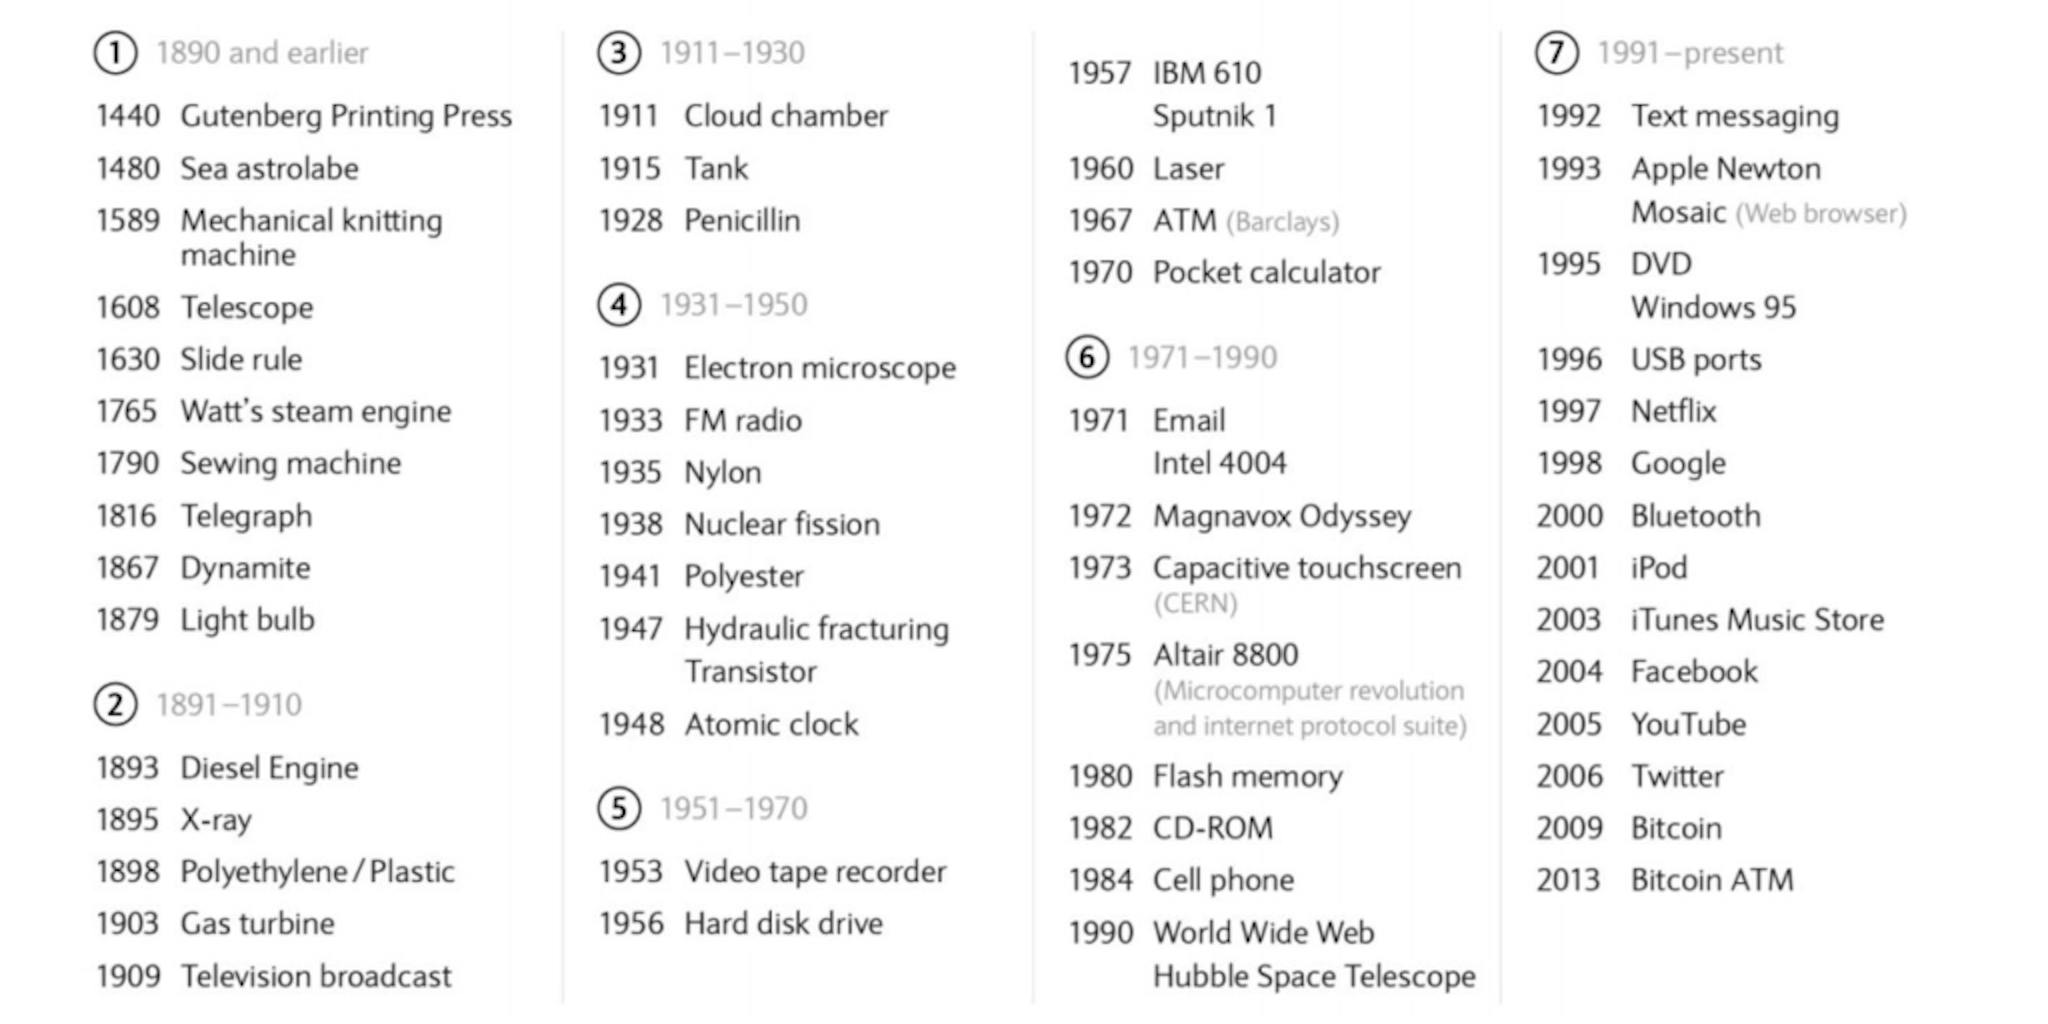2048x1024 pixels.
Task: Select the "Magnavox Odyssey" text
Action: coord(1282,516)
